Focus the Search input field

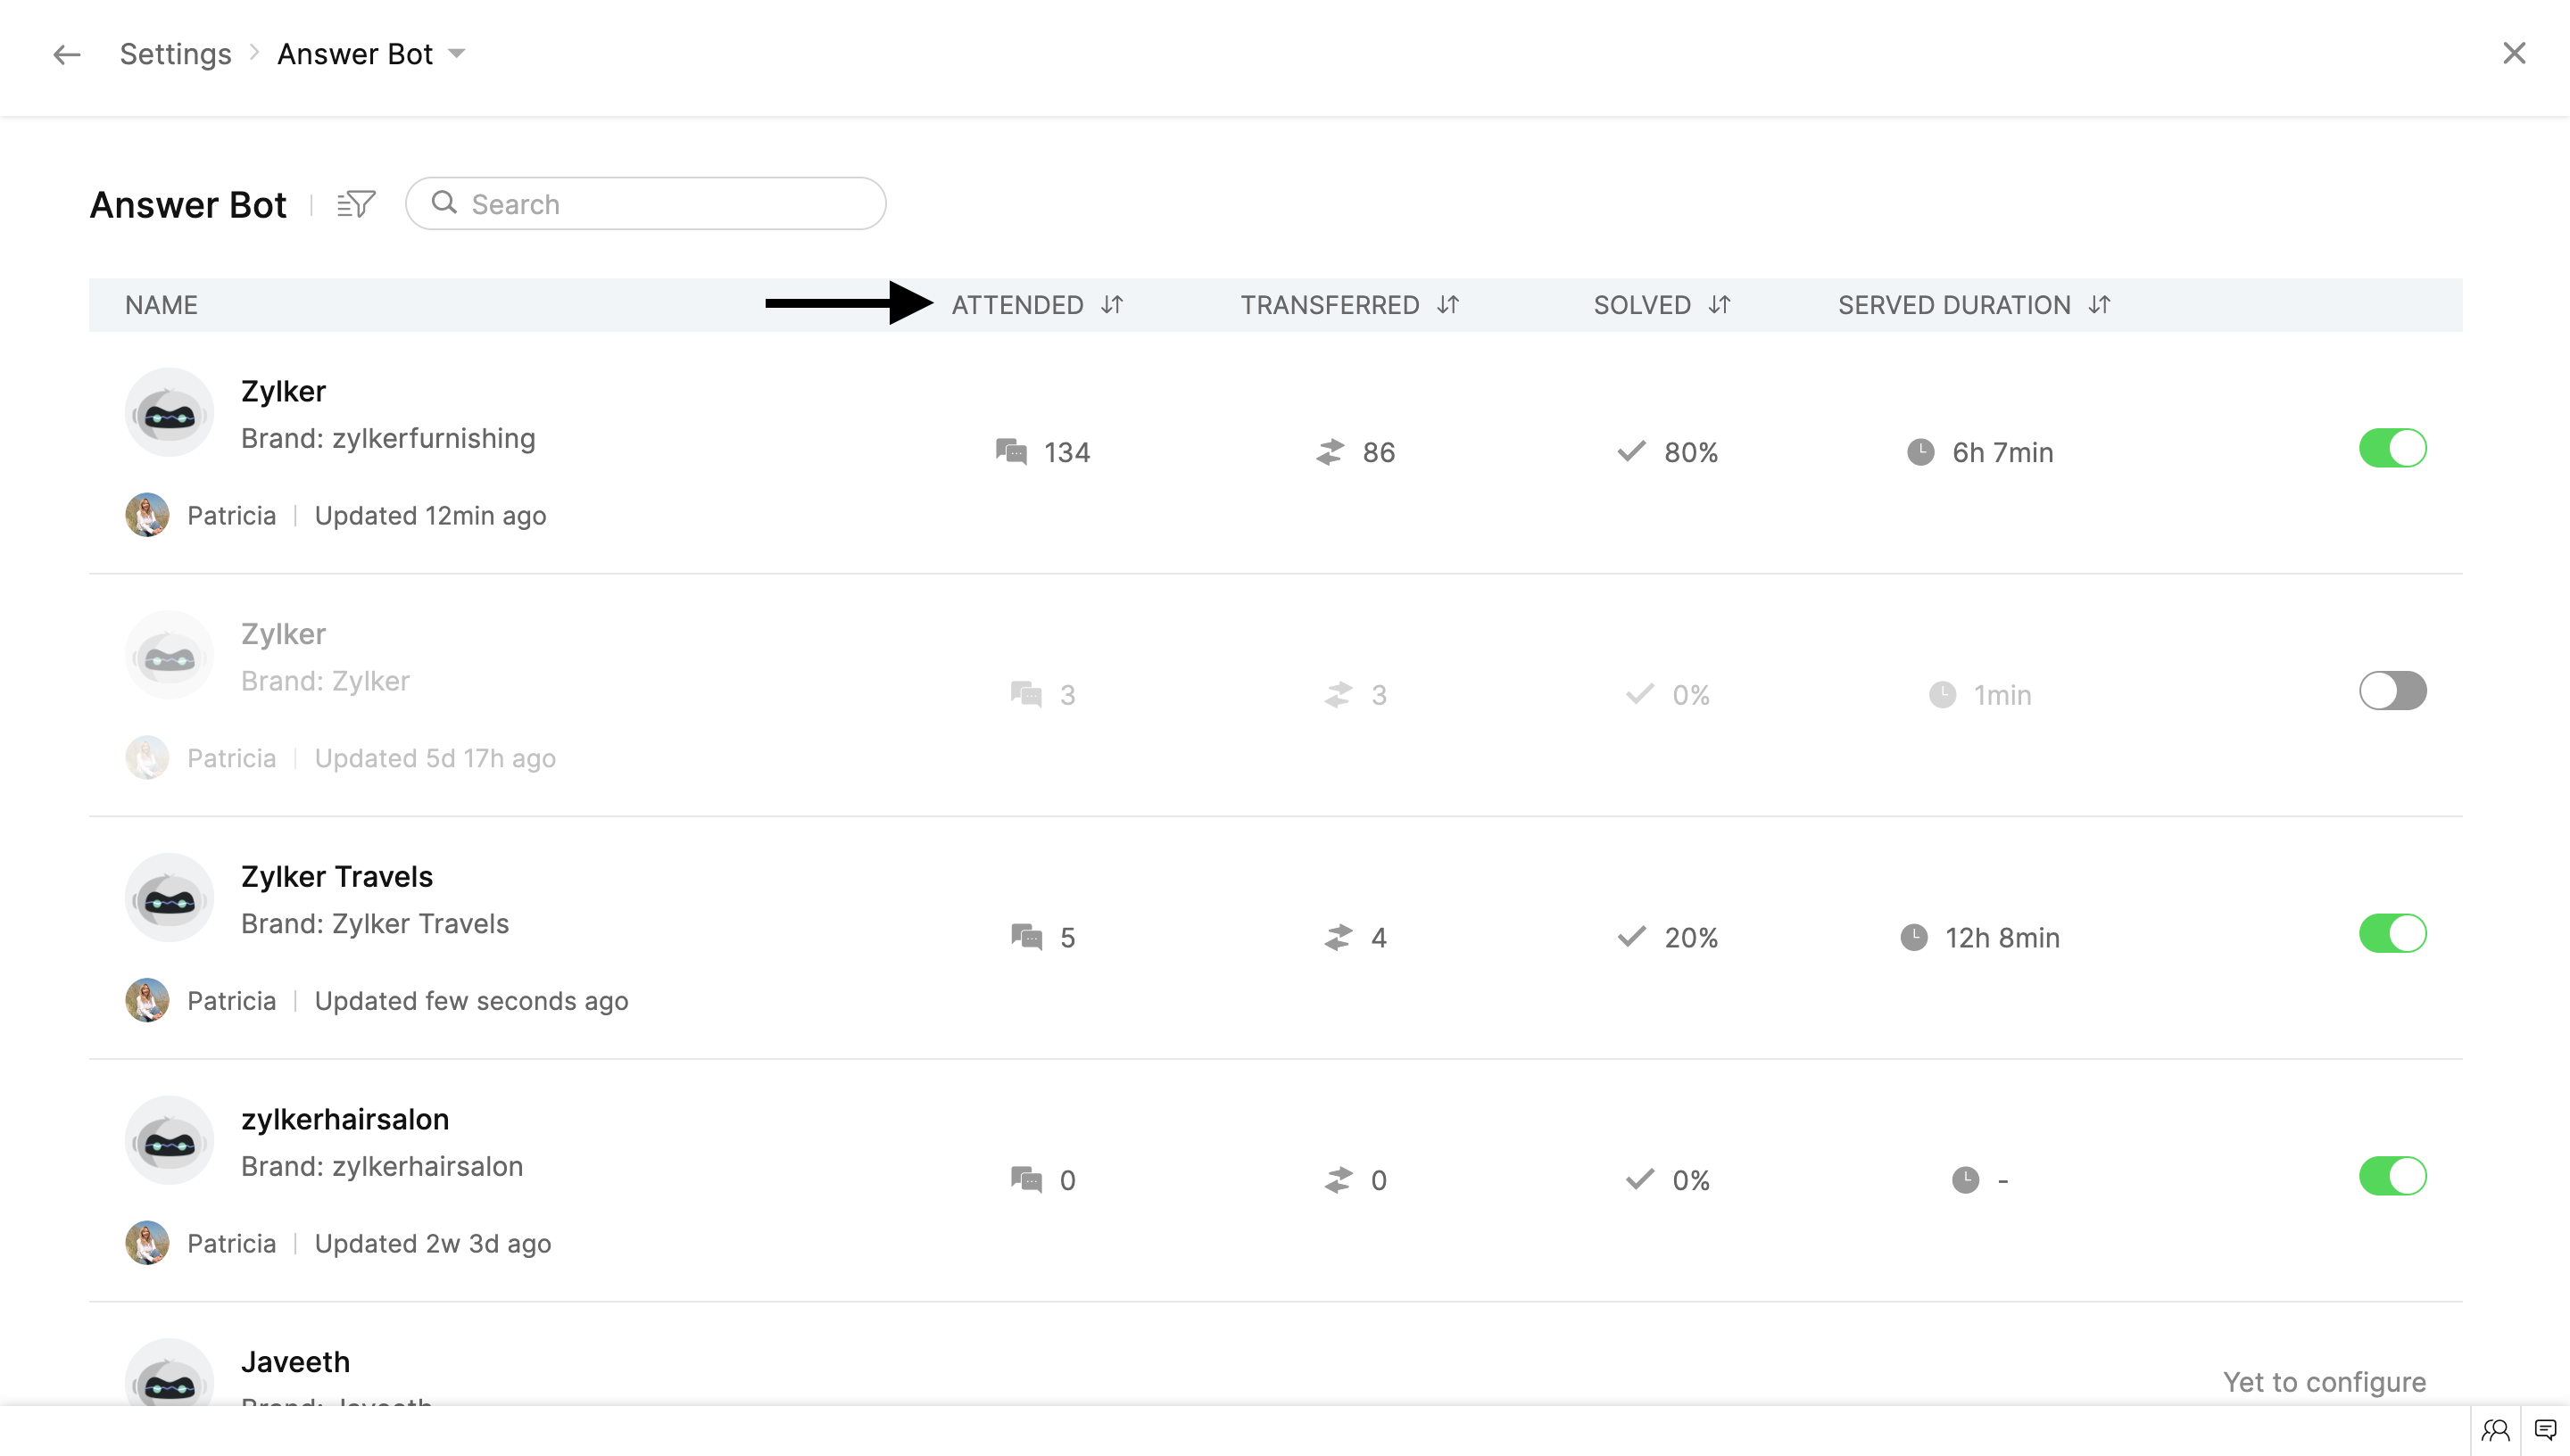tap(660, 204)
